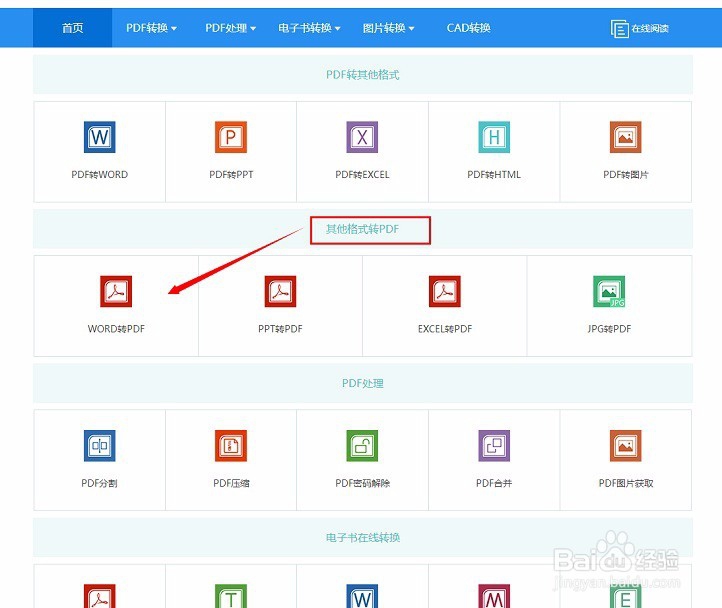Image resolution: width=722 pixels, height=608 pixels.
Task: Click the PDF转WORD label text
Action: (99, 175)
